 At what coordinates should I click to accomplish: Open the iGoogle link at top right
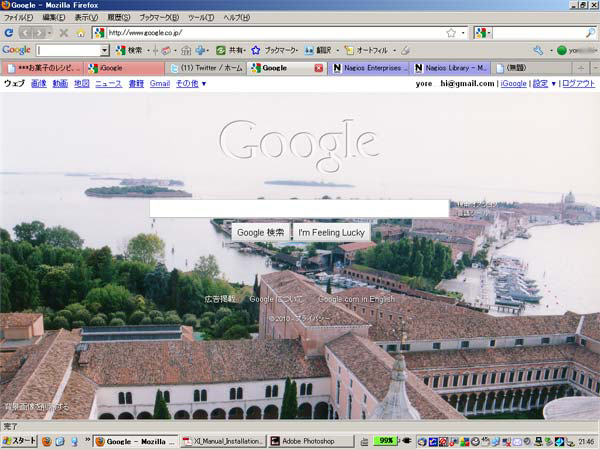tap(514, 83)
